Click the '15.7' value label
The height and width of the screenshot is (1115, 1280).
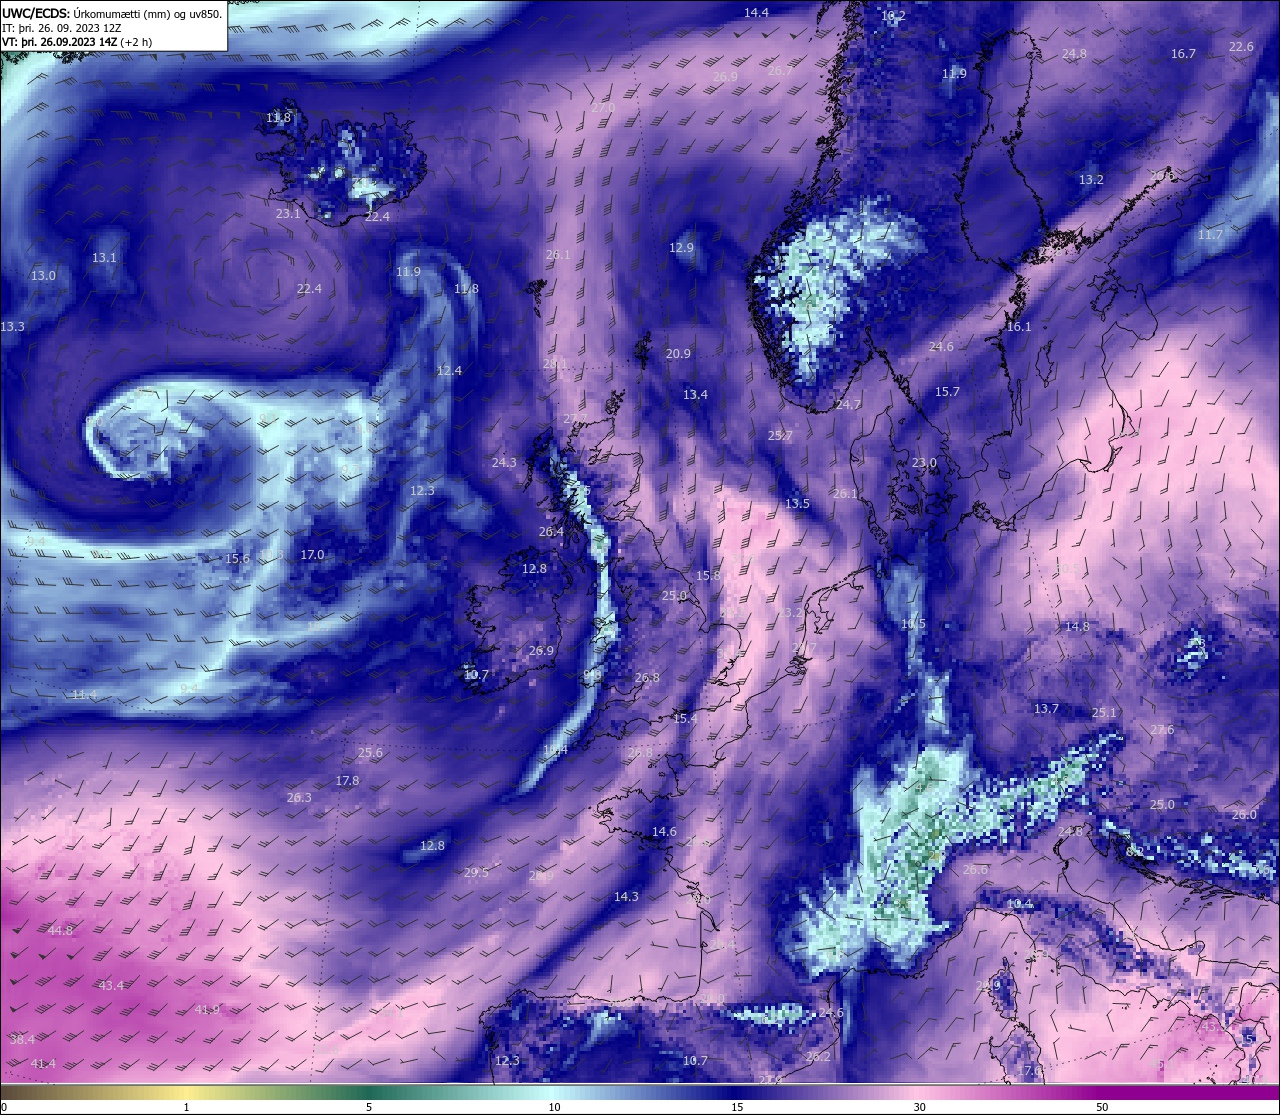947,392
